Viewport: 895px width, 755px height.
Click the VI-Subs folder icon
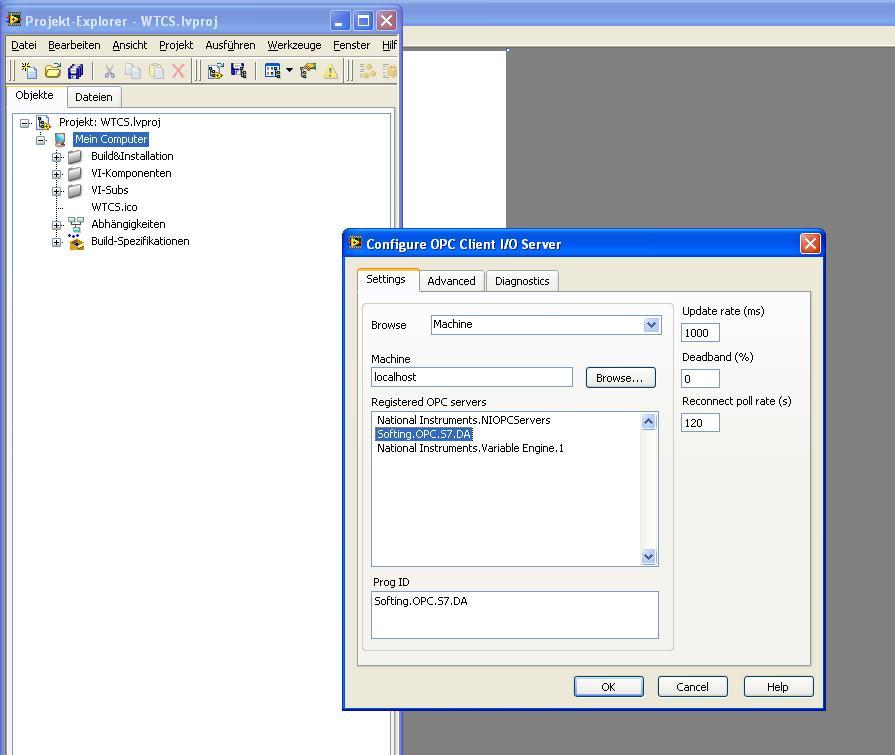pyautogui.click(x=75, y=191)
